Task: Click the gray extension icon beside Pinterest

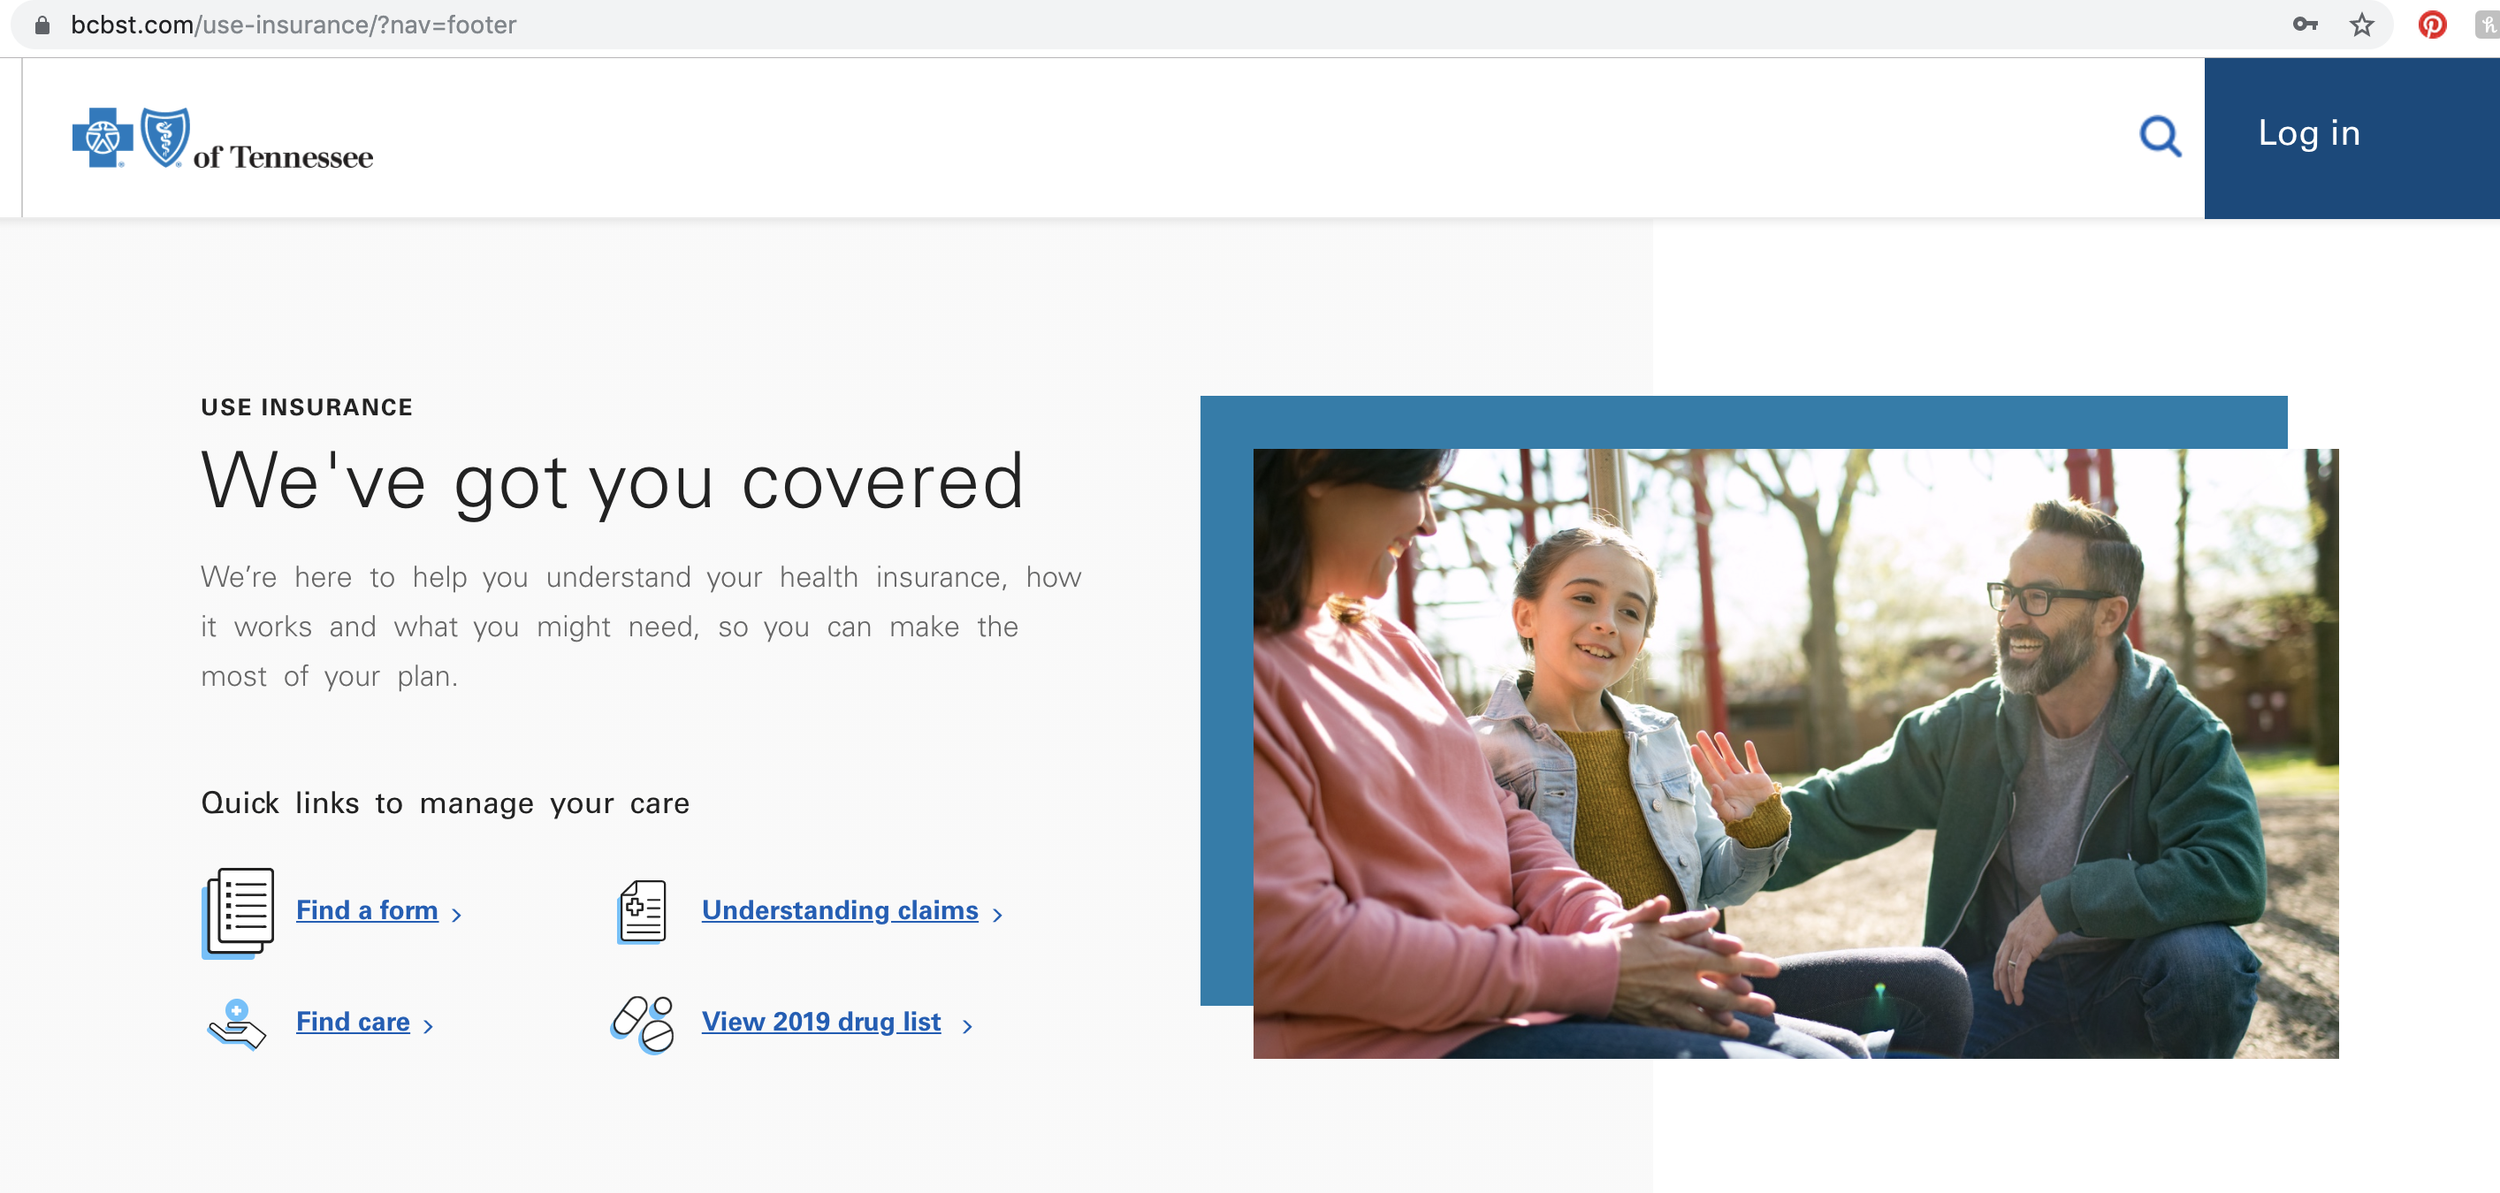Action: 2487,25
